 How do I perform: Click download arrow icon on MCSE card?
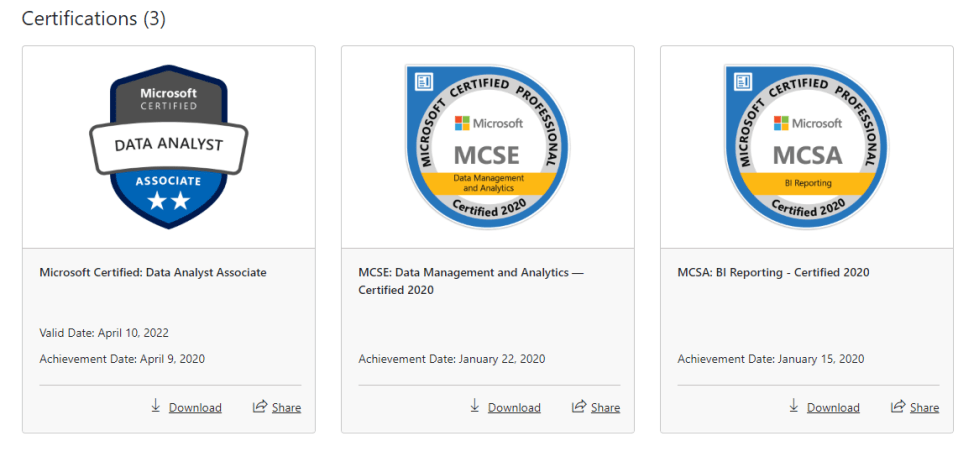(x=474, y=406)
